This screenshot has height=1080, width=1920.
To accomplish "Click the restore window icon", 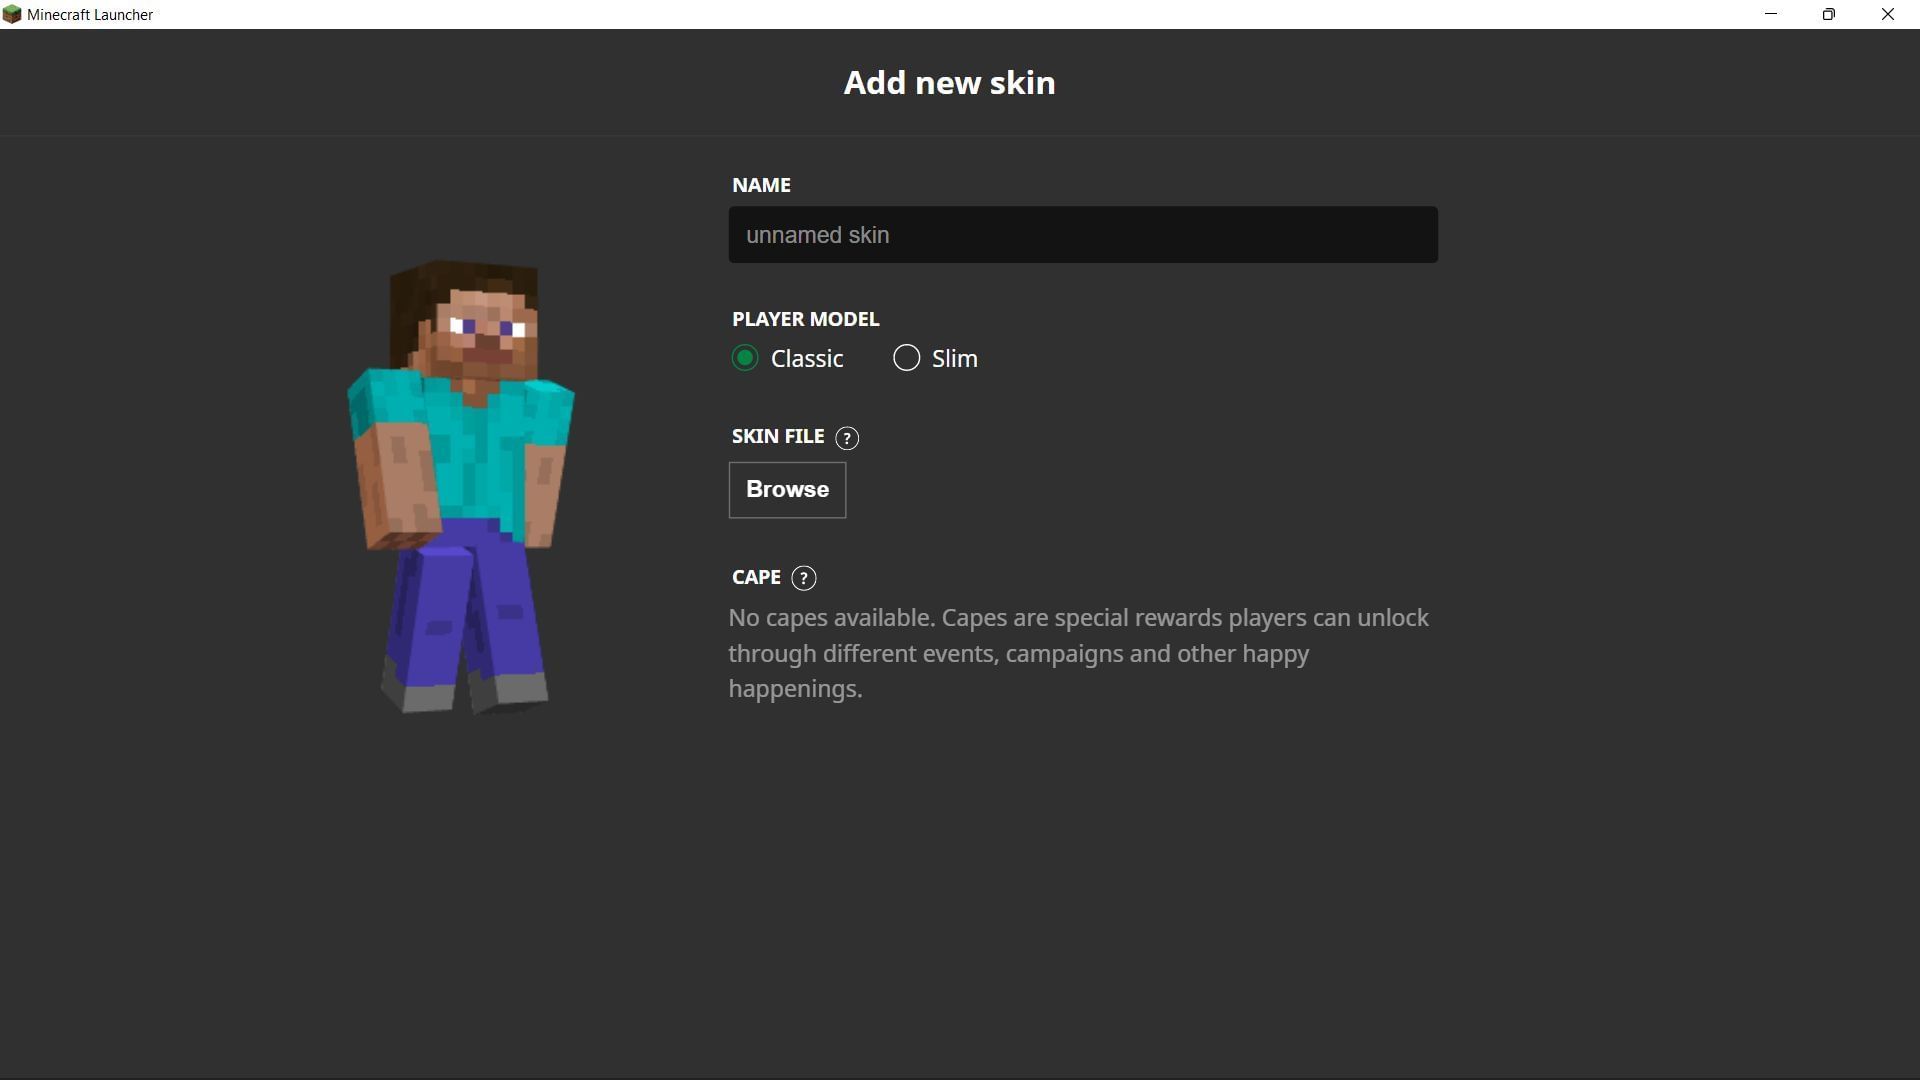I will (x=1829, y=14).
